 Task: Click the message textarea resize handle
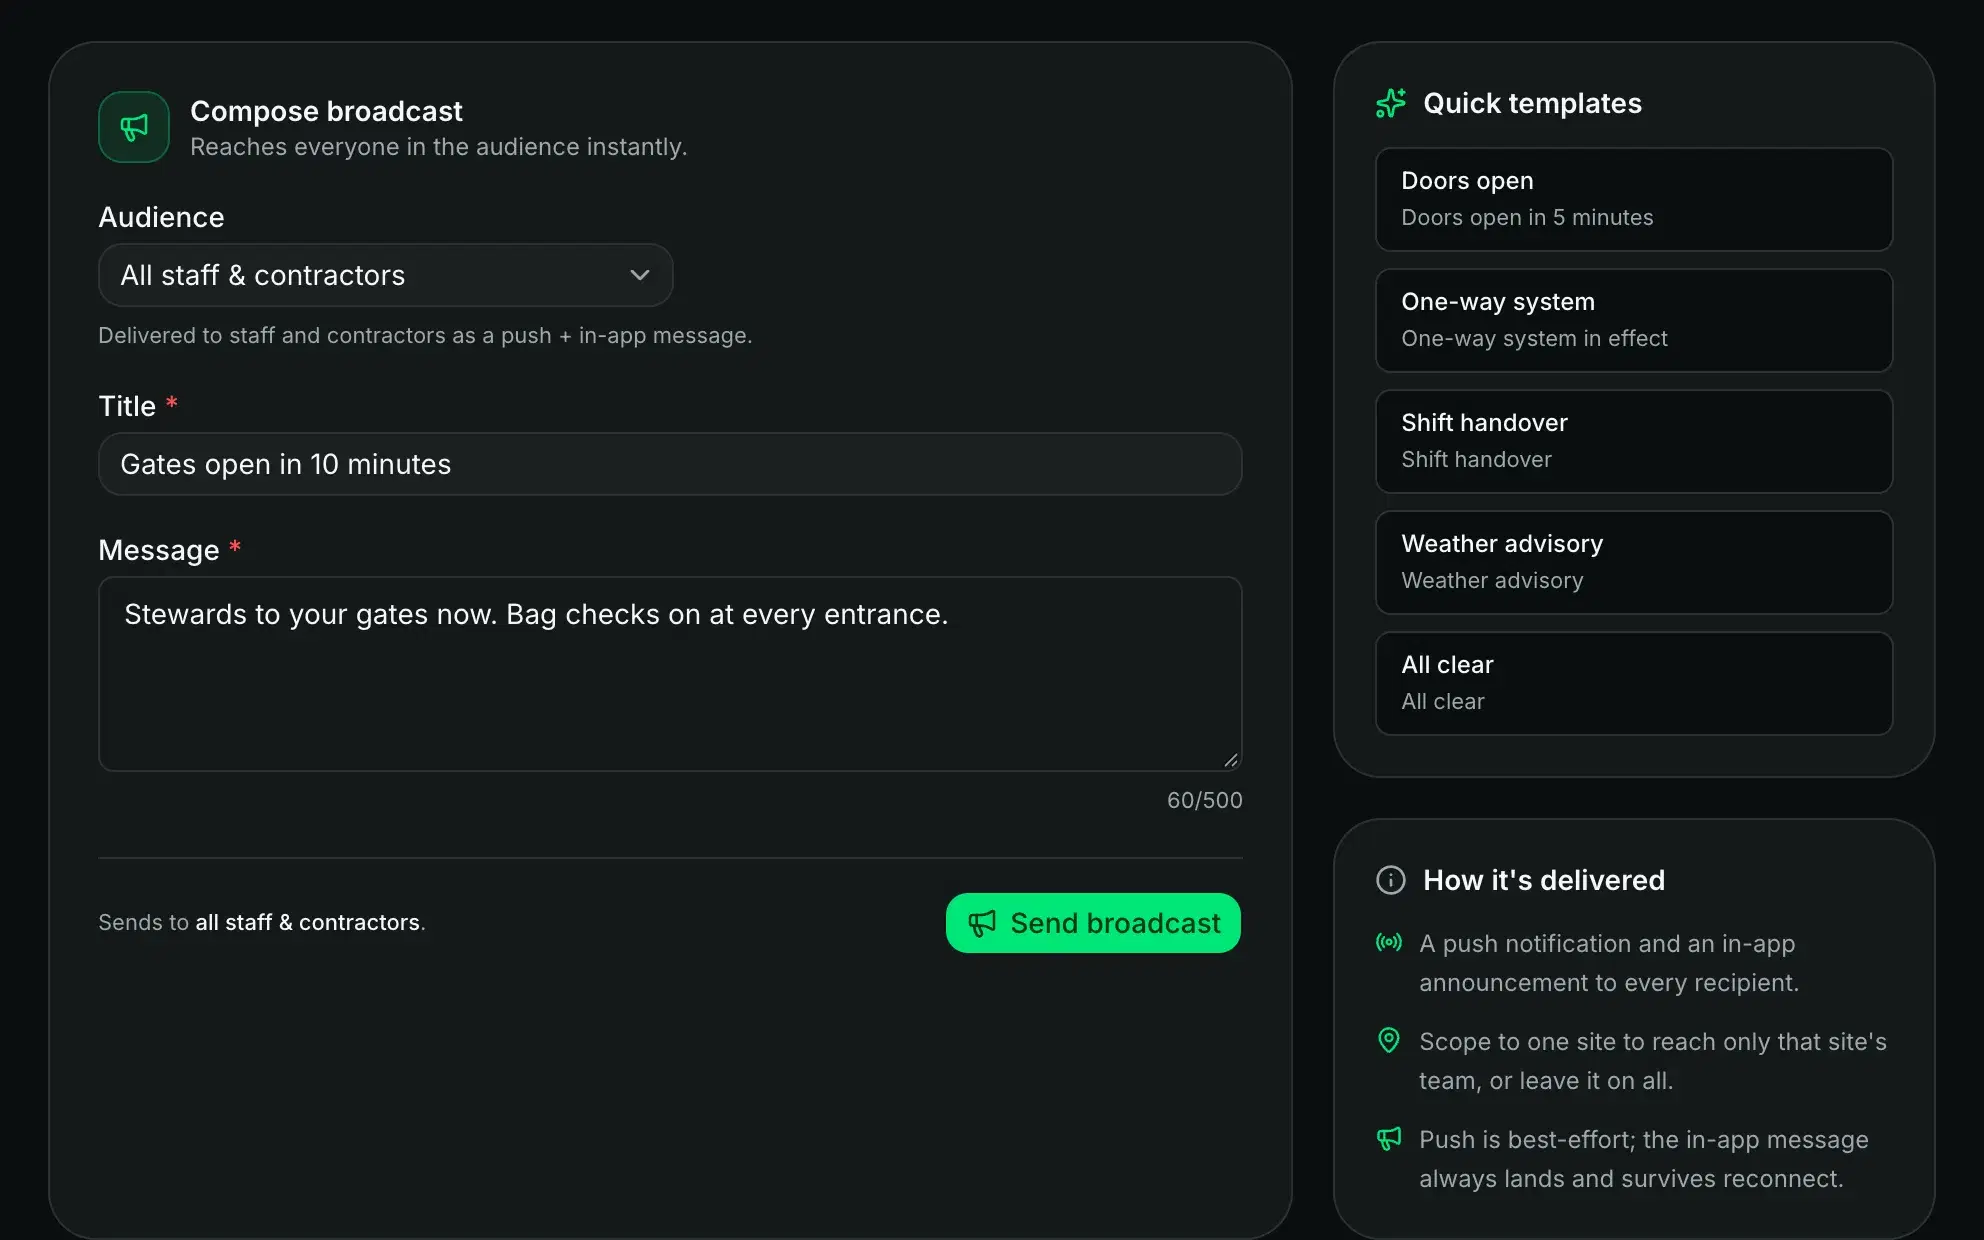pyautogui.click(x=1231, y=760)
